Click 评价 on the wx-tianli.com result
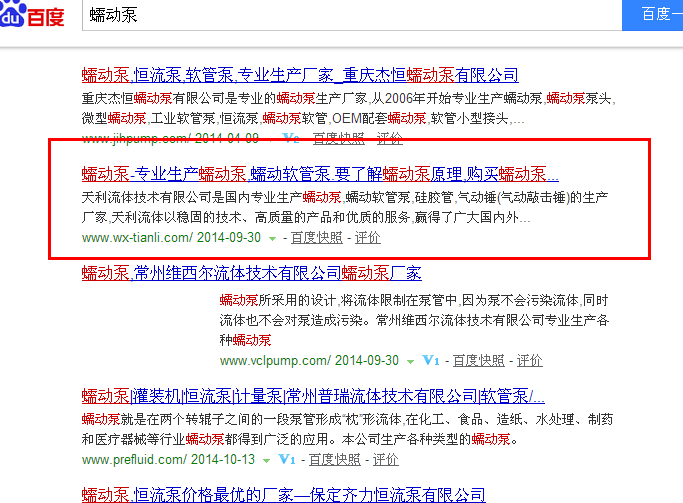Image resolution: width=683 pixels, height=503 pixels. pyautogui.click(x=368, y=237)
